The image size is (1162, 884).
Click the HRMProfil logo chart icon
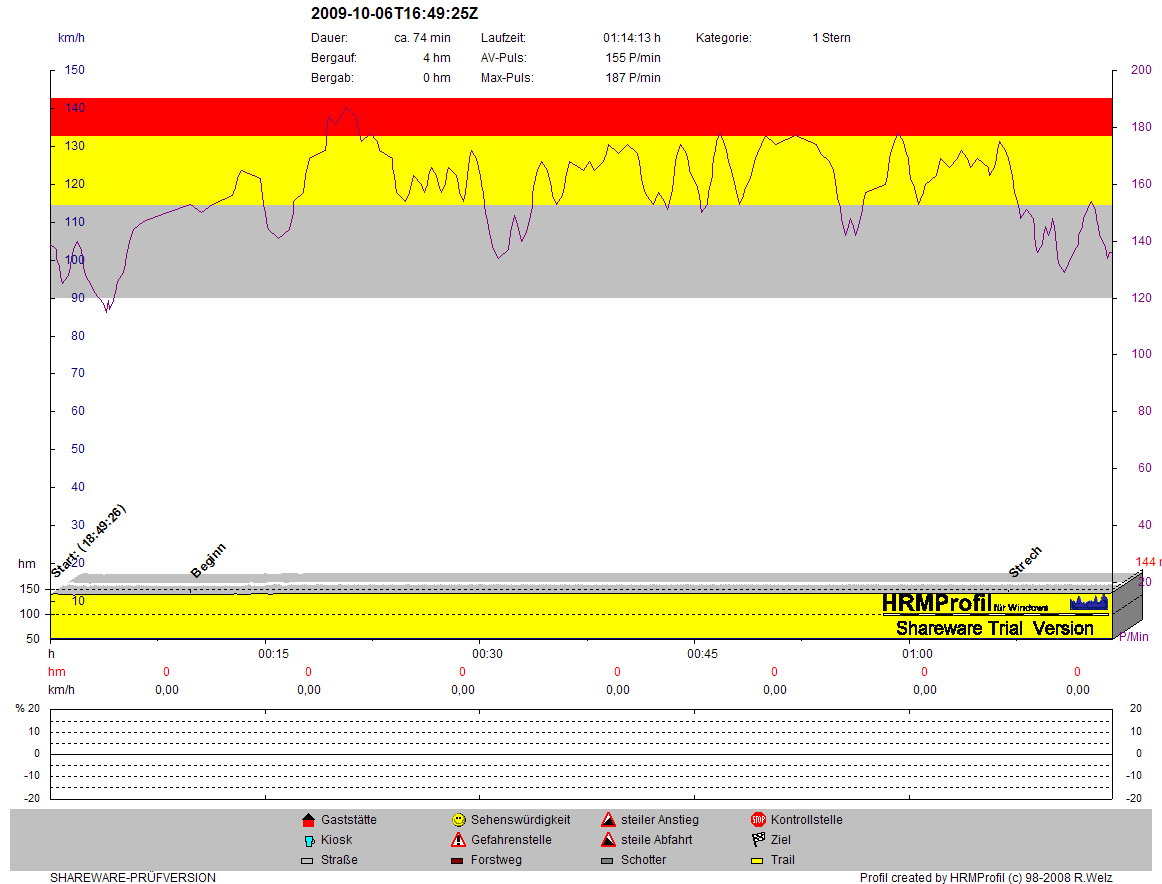[1089, 602]
